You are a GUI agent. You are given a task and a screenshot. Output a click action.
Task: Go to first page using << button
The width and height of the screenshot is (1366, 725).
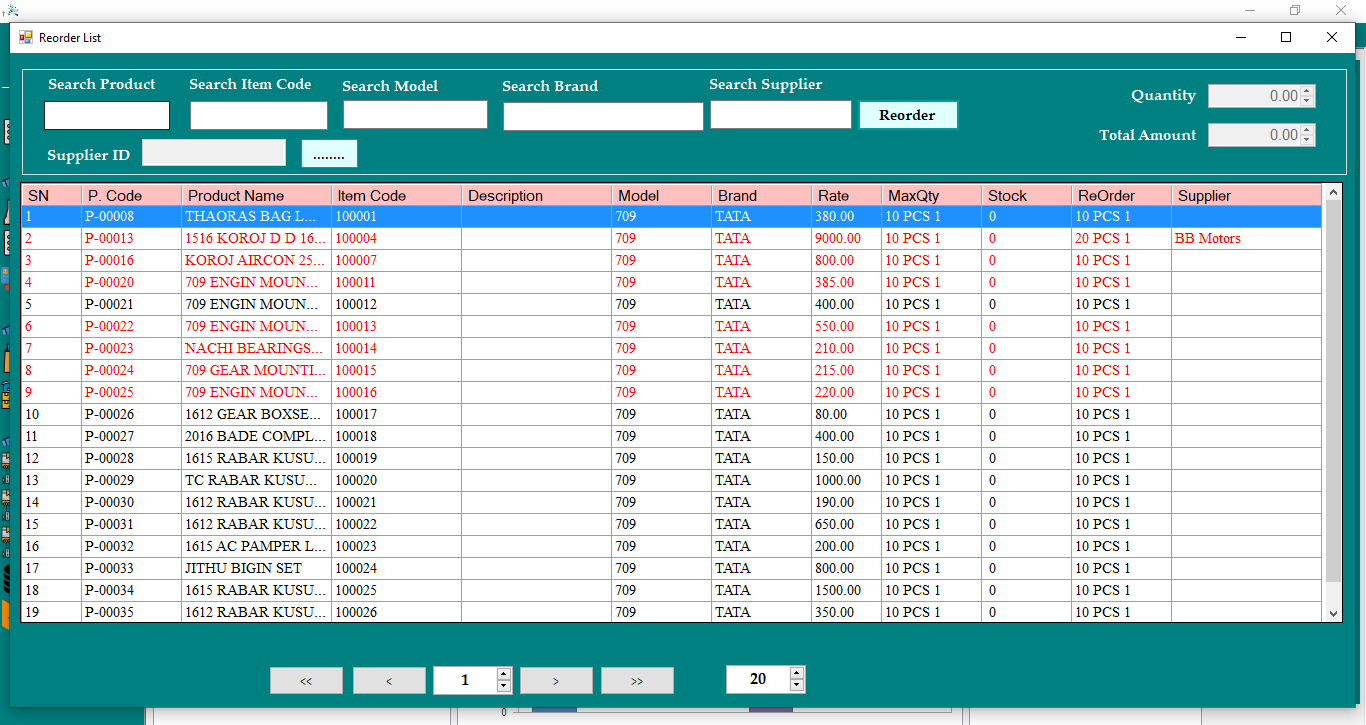306,680
